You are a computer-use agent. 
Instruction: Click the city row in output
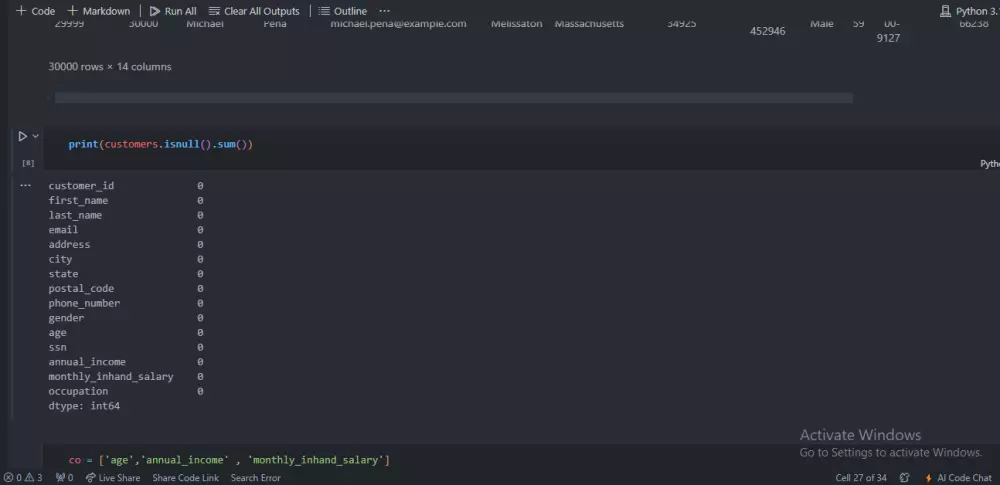pyautogui.click(x=126, y=259)
